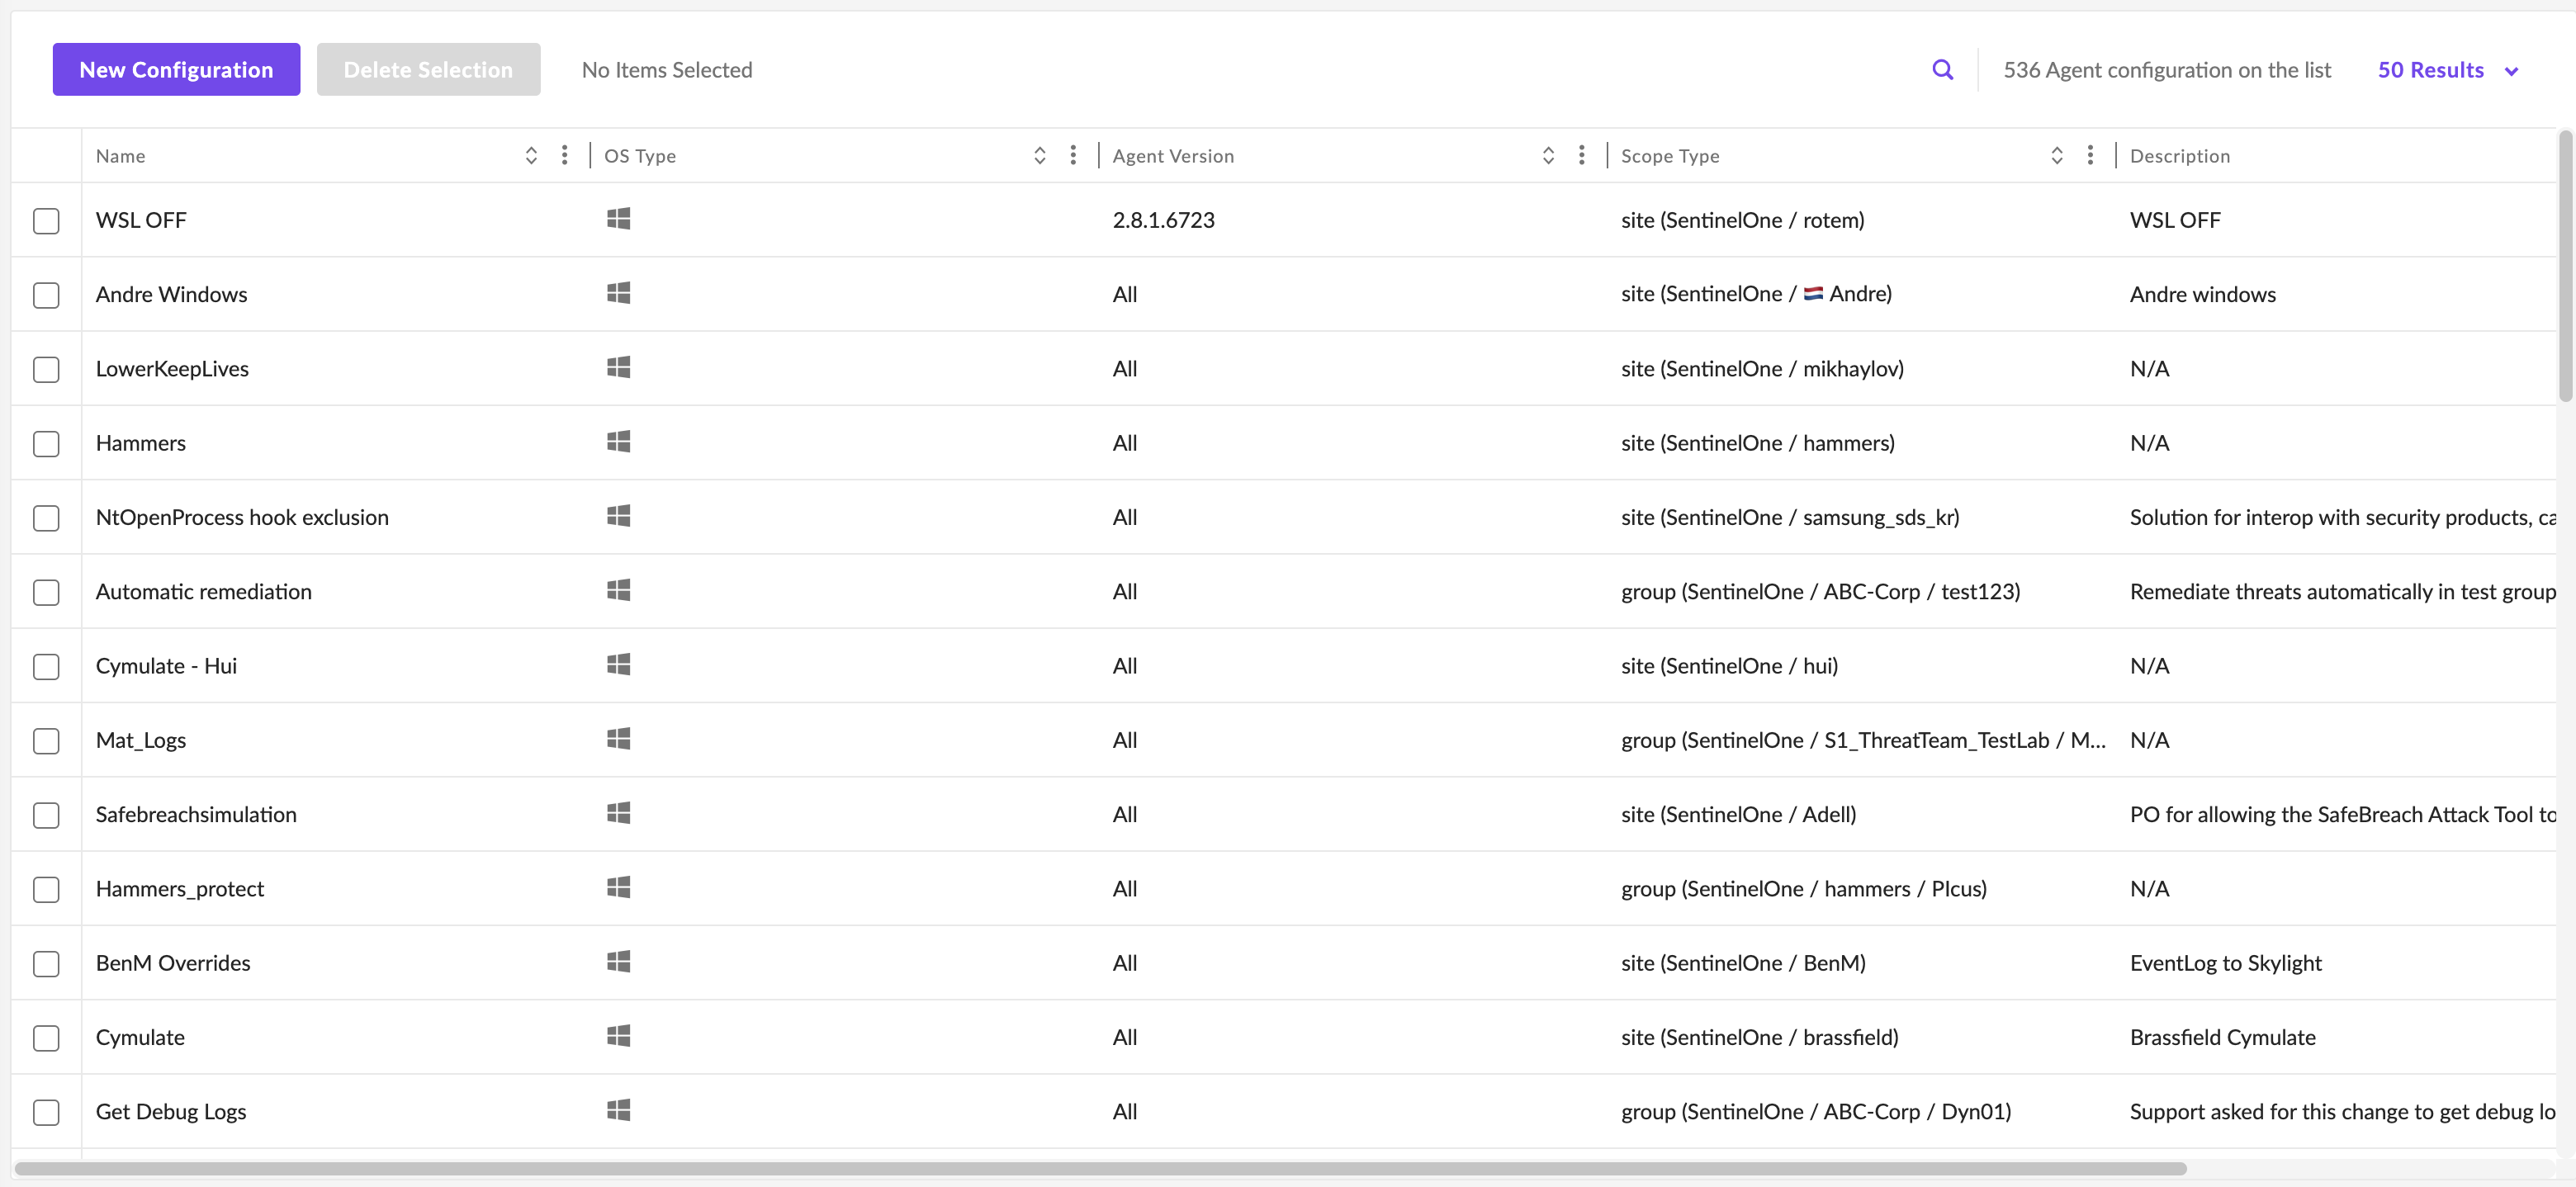The height and width of the screenshot is (1187, 2576).
Task: Sort by the Name column arrows
Action: (x=531, y=155)
